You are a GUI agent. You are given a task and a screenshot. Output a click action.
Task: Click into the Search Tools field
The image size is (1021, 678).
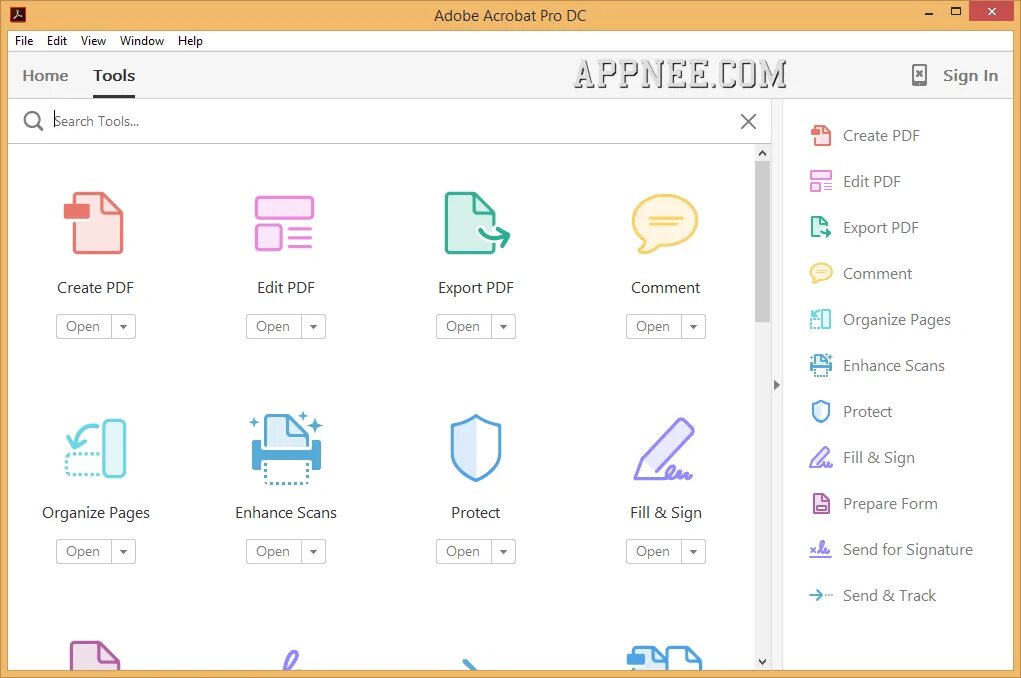click(x=391, y=121)
